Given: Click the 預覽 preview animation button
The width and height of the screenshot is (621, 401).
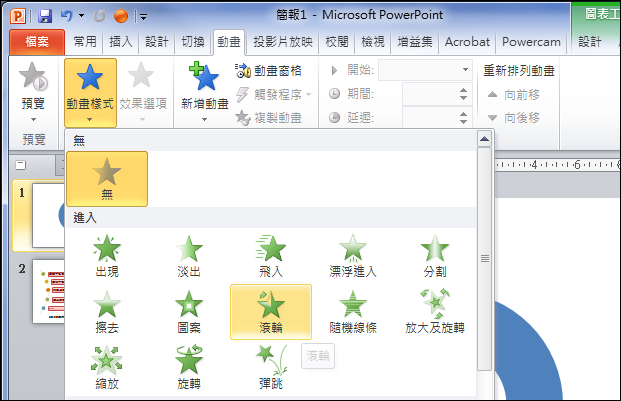Looking at the screenshot, I should pyautogui.click(x=33, y=85).
